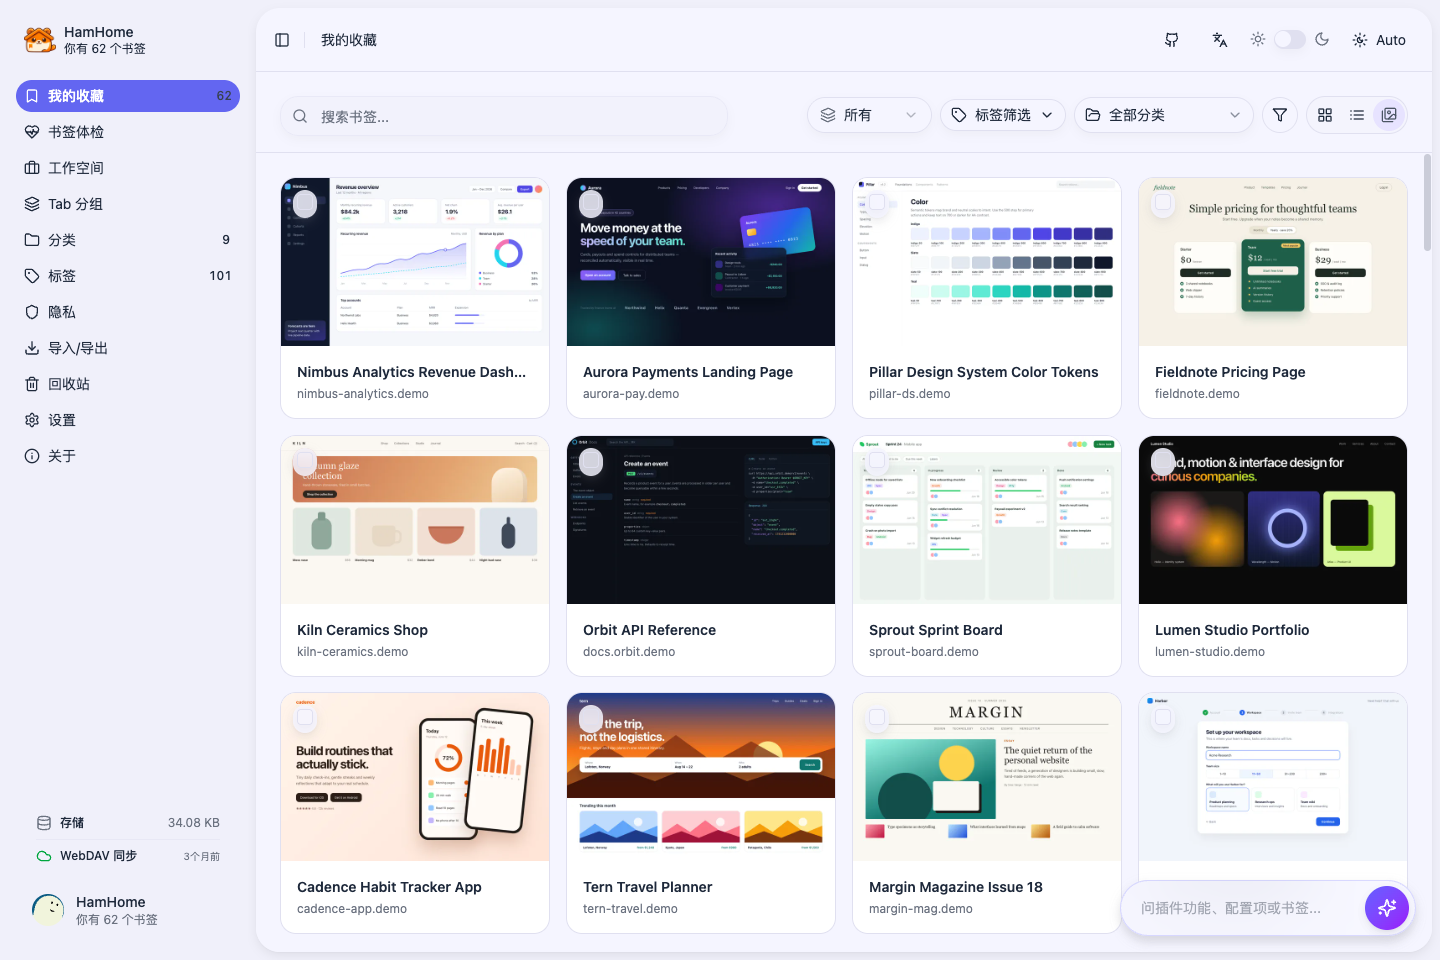The height and width of the screenshot is (960, 1440).
Task: Check the Fieldnote Pricing Page checkbox
Action: point(1163,203)
